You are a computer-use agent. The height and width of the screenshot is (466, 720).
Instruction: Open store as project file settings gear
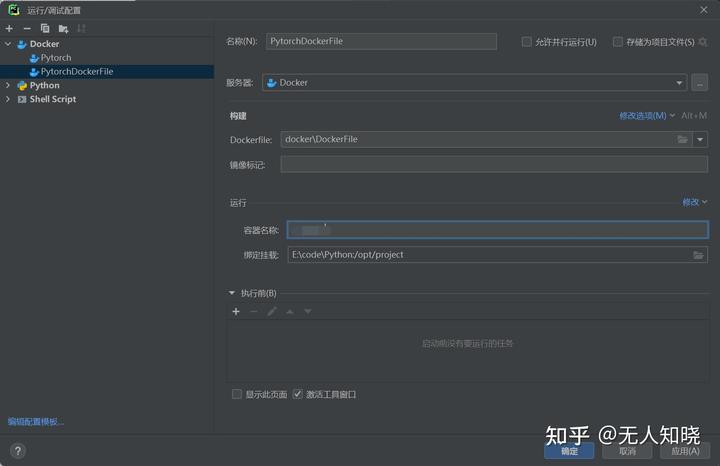(x=703, y=42)
